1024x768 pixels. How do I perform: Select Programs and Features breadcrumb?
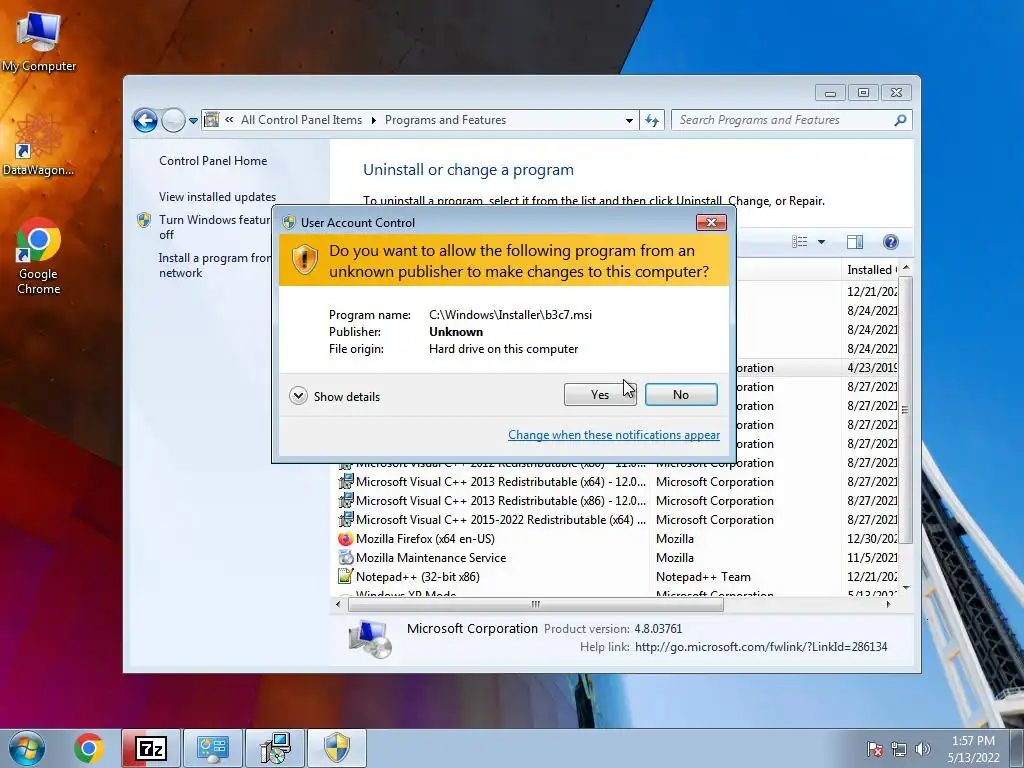coord(445,120)
